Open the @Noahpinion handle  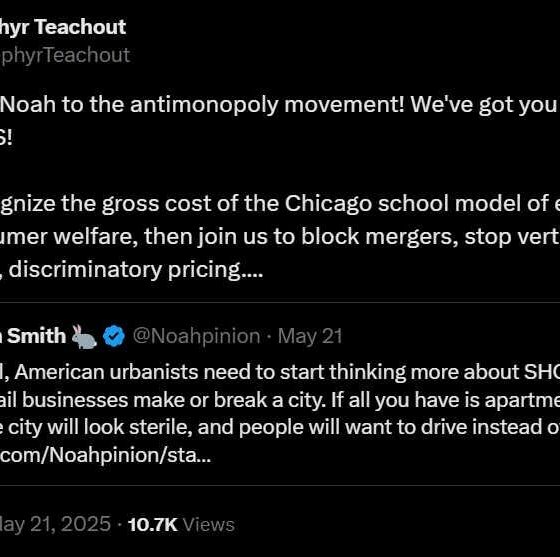196,336
